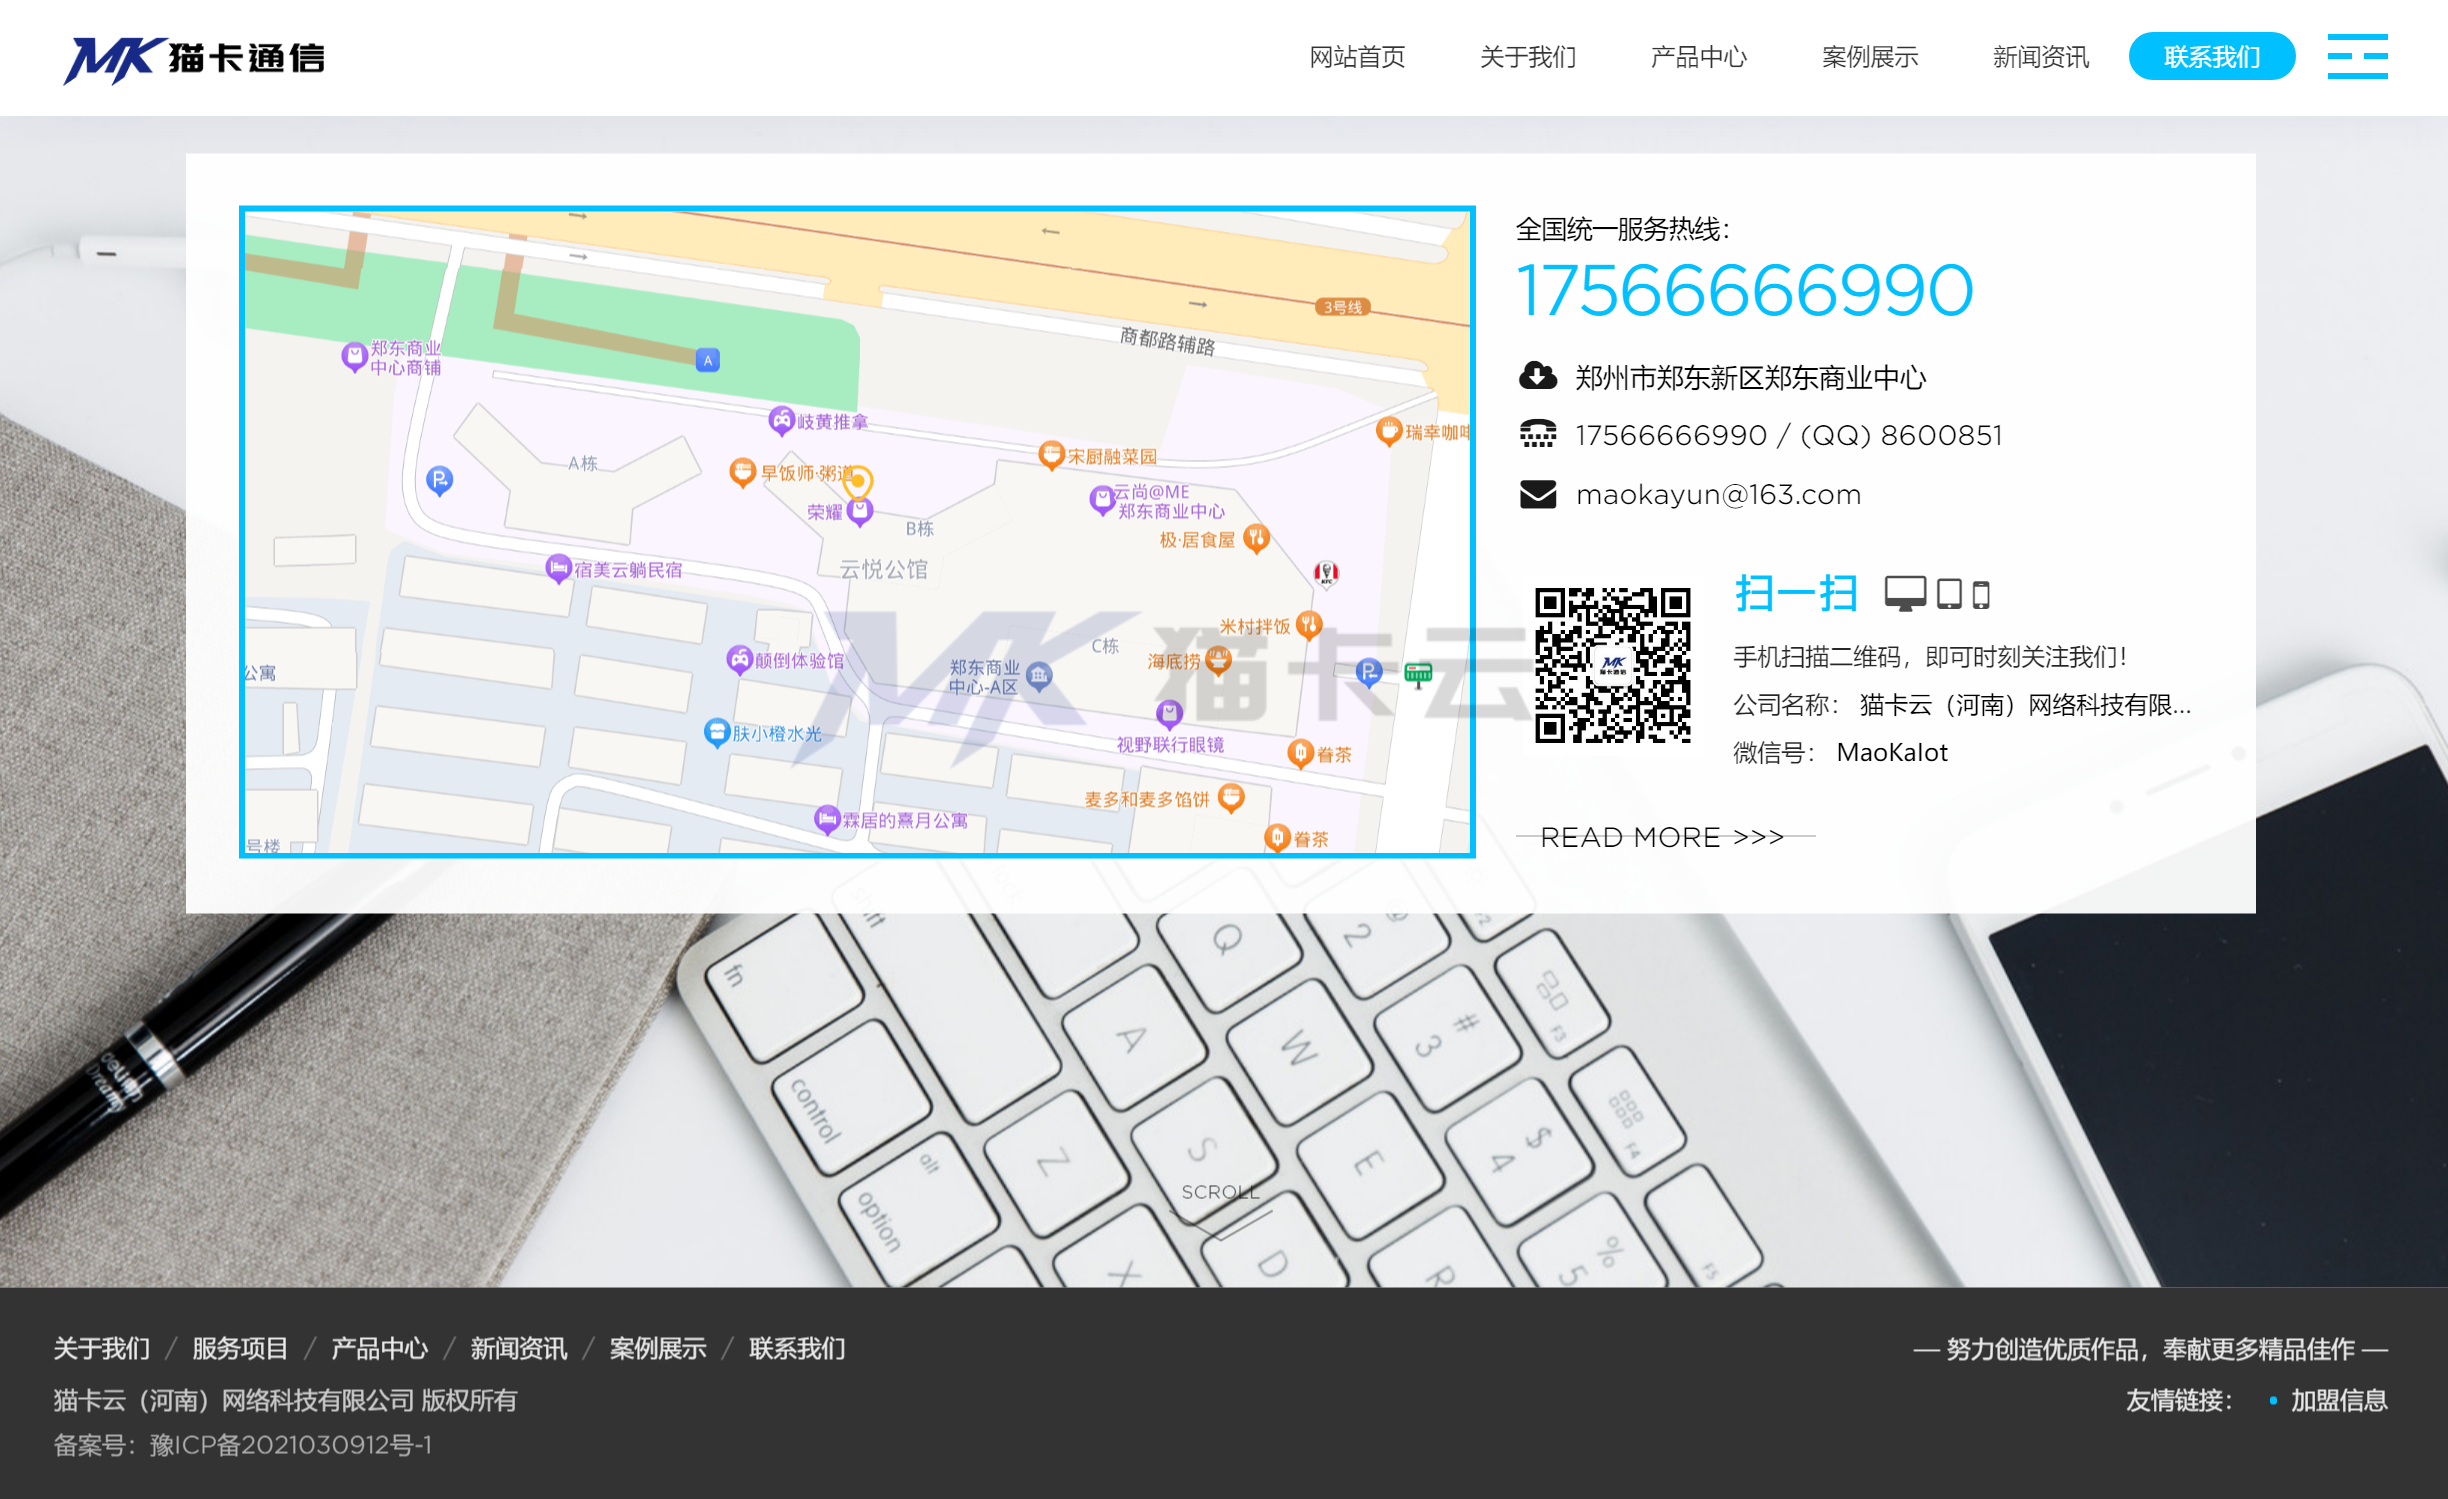
Task: Click the desktop monitor icon beside 扫一扫
Action: point(1905,593)
